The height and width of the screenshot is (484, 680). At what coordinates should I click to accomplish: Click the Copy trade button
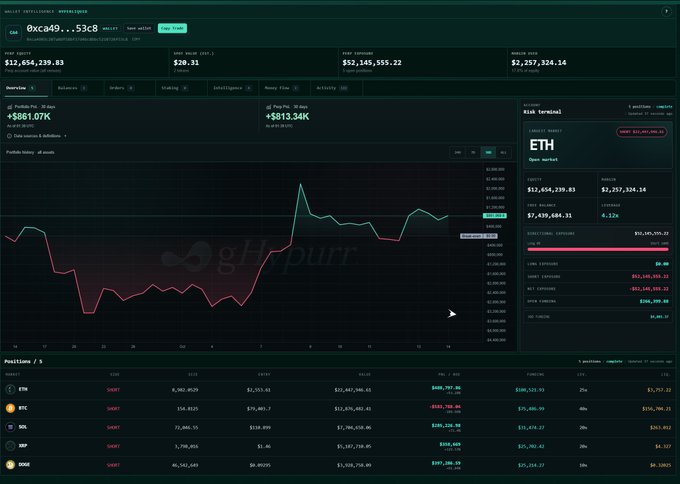click(172, 28)
